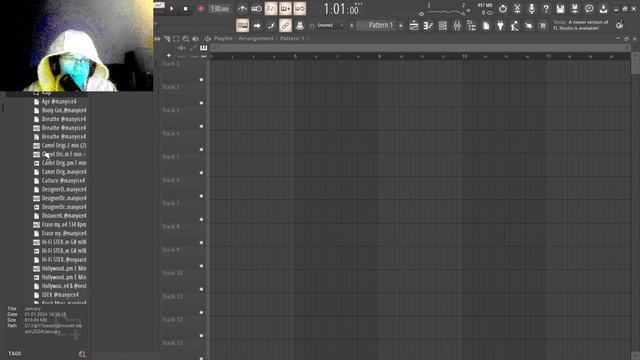640x360 pixels.
Task: Click the playlist horizontal scrollbar at top
Action: click(x=421, y=48)
